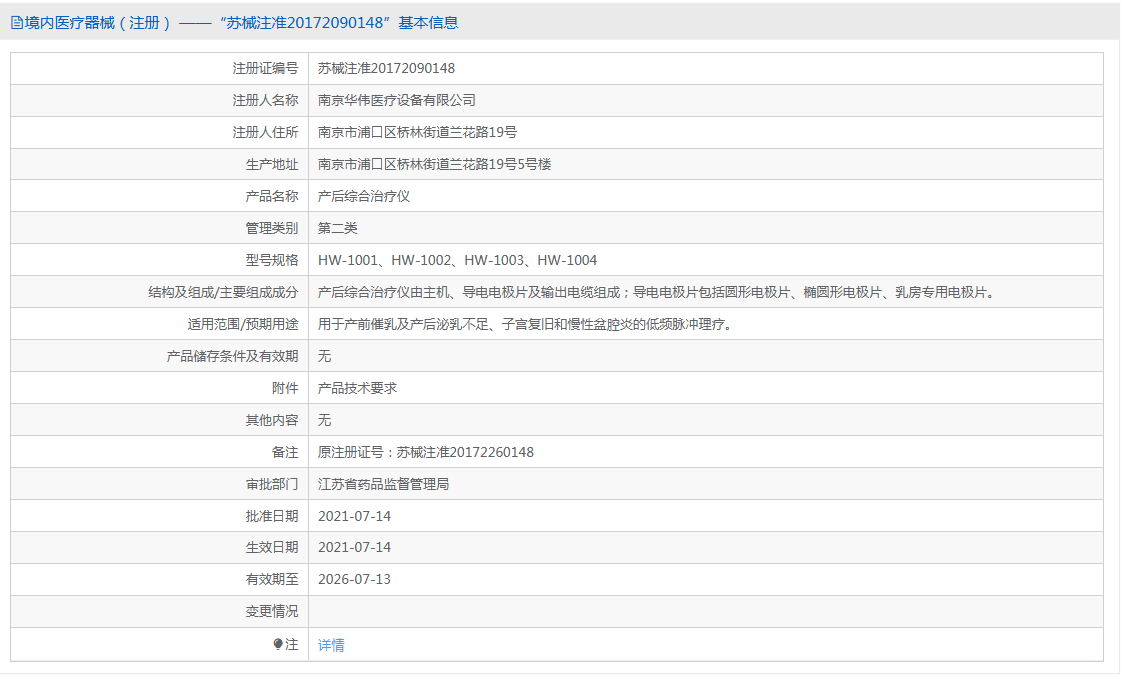Click the 注册人名称 row label
1125x679 pixels.
tap(265, 100)
